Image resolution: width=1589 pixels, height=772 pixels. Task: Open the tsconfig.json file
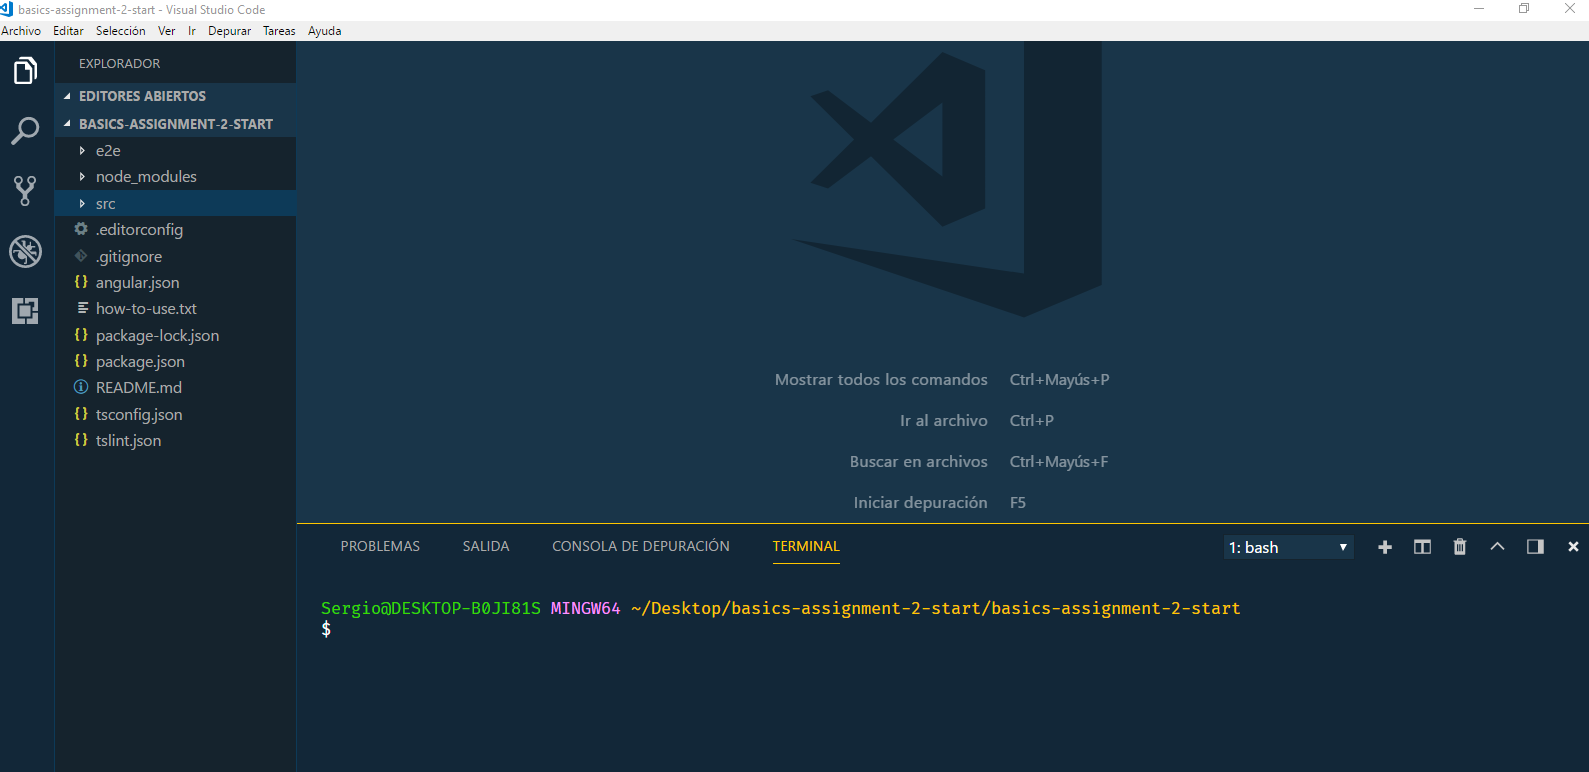(139, 414)
